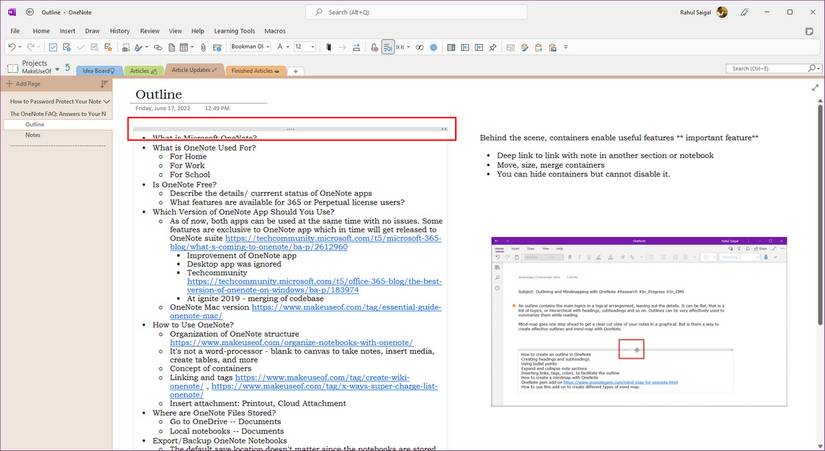Click the chain link icon in toolbar
Image resolution: width=825 pixels, height=451 pixels.
(157, 47)
